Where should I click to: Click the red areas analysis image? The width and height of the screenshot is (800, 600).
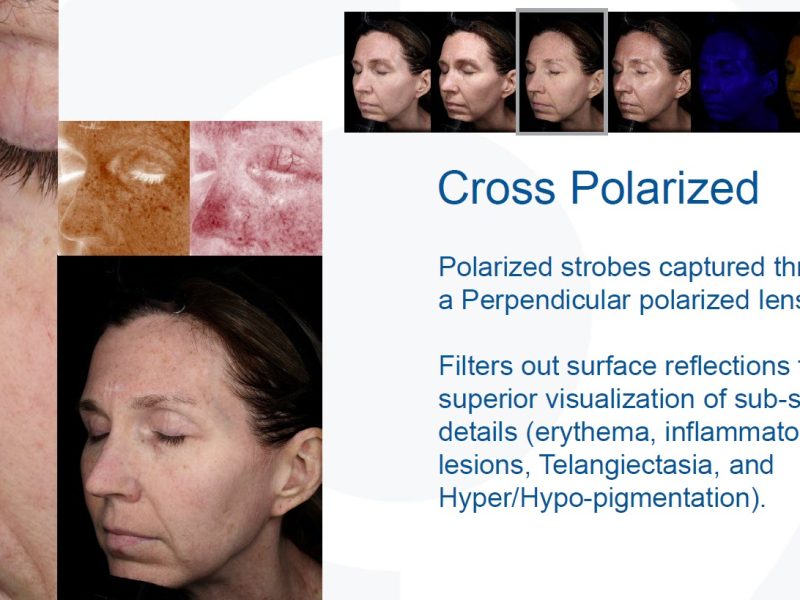point(256,188)
